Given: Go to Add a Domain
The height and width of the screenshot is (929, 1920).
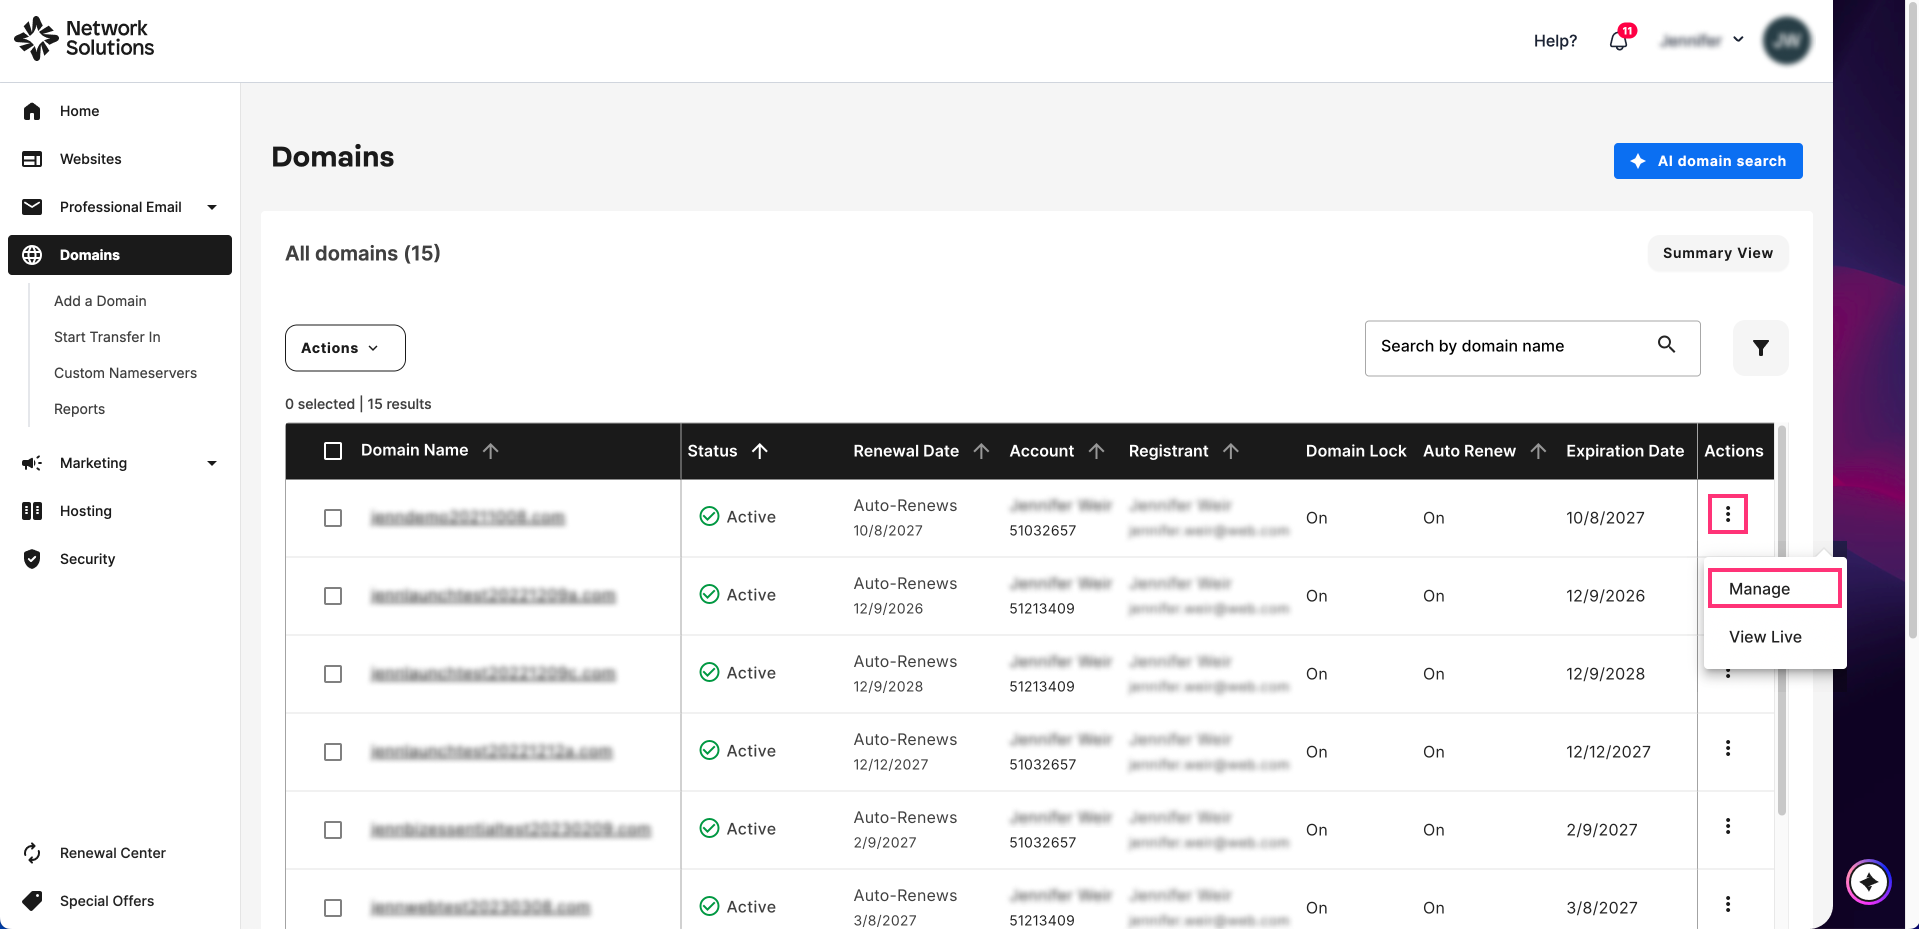Looking at the screenshot, I should point(100,301).
